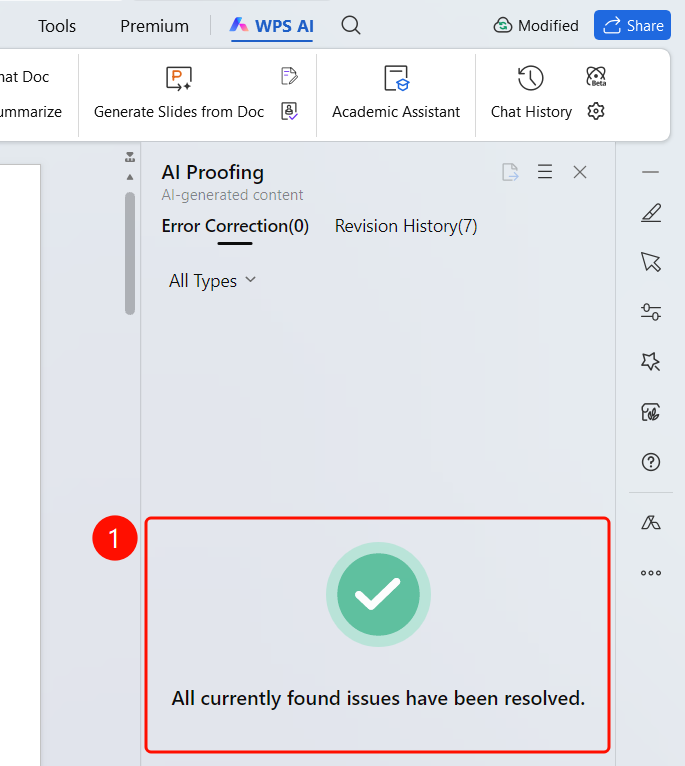
Task: Click the Summarize option
Action: (31, 112)
